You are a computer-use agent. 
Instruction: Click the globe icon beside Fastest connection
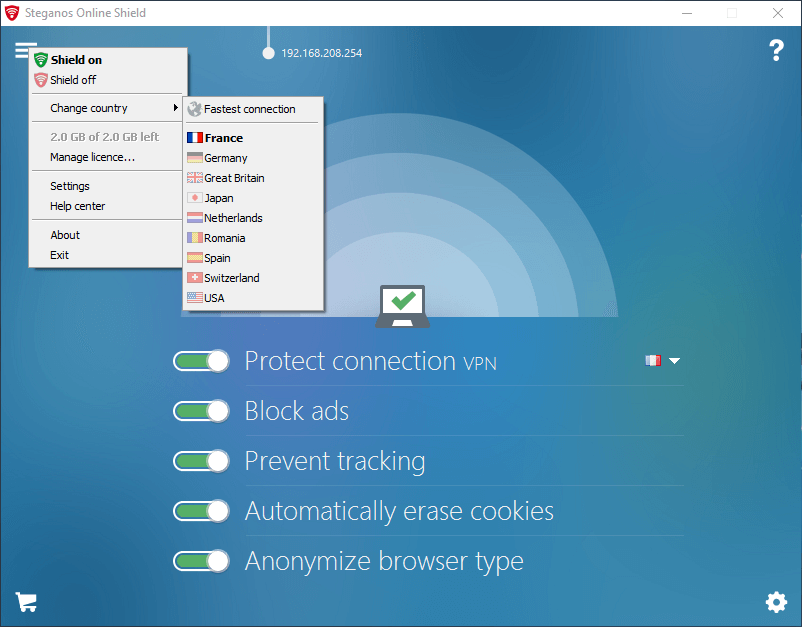pyautogui.click(x=194, y=109)
